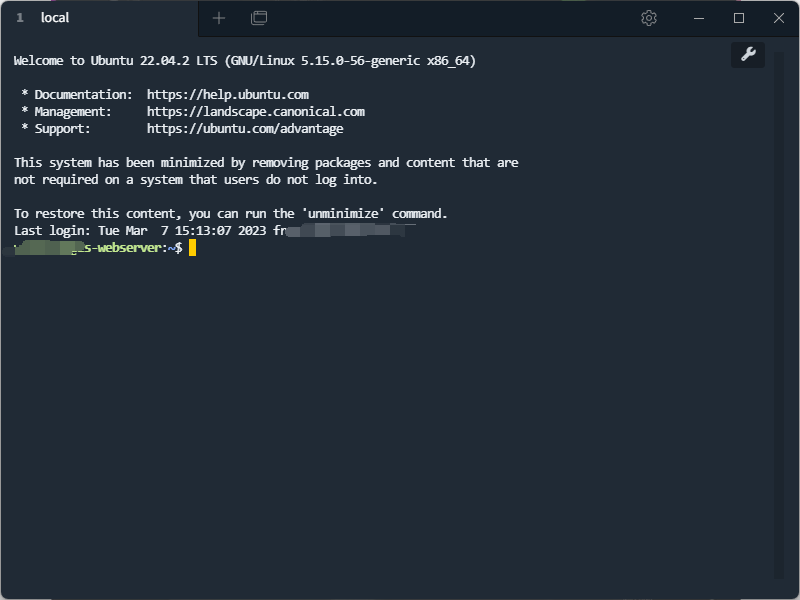Click the 'unminimize' command word
This screenshot has width=800, height=600.
(343, 214)
